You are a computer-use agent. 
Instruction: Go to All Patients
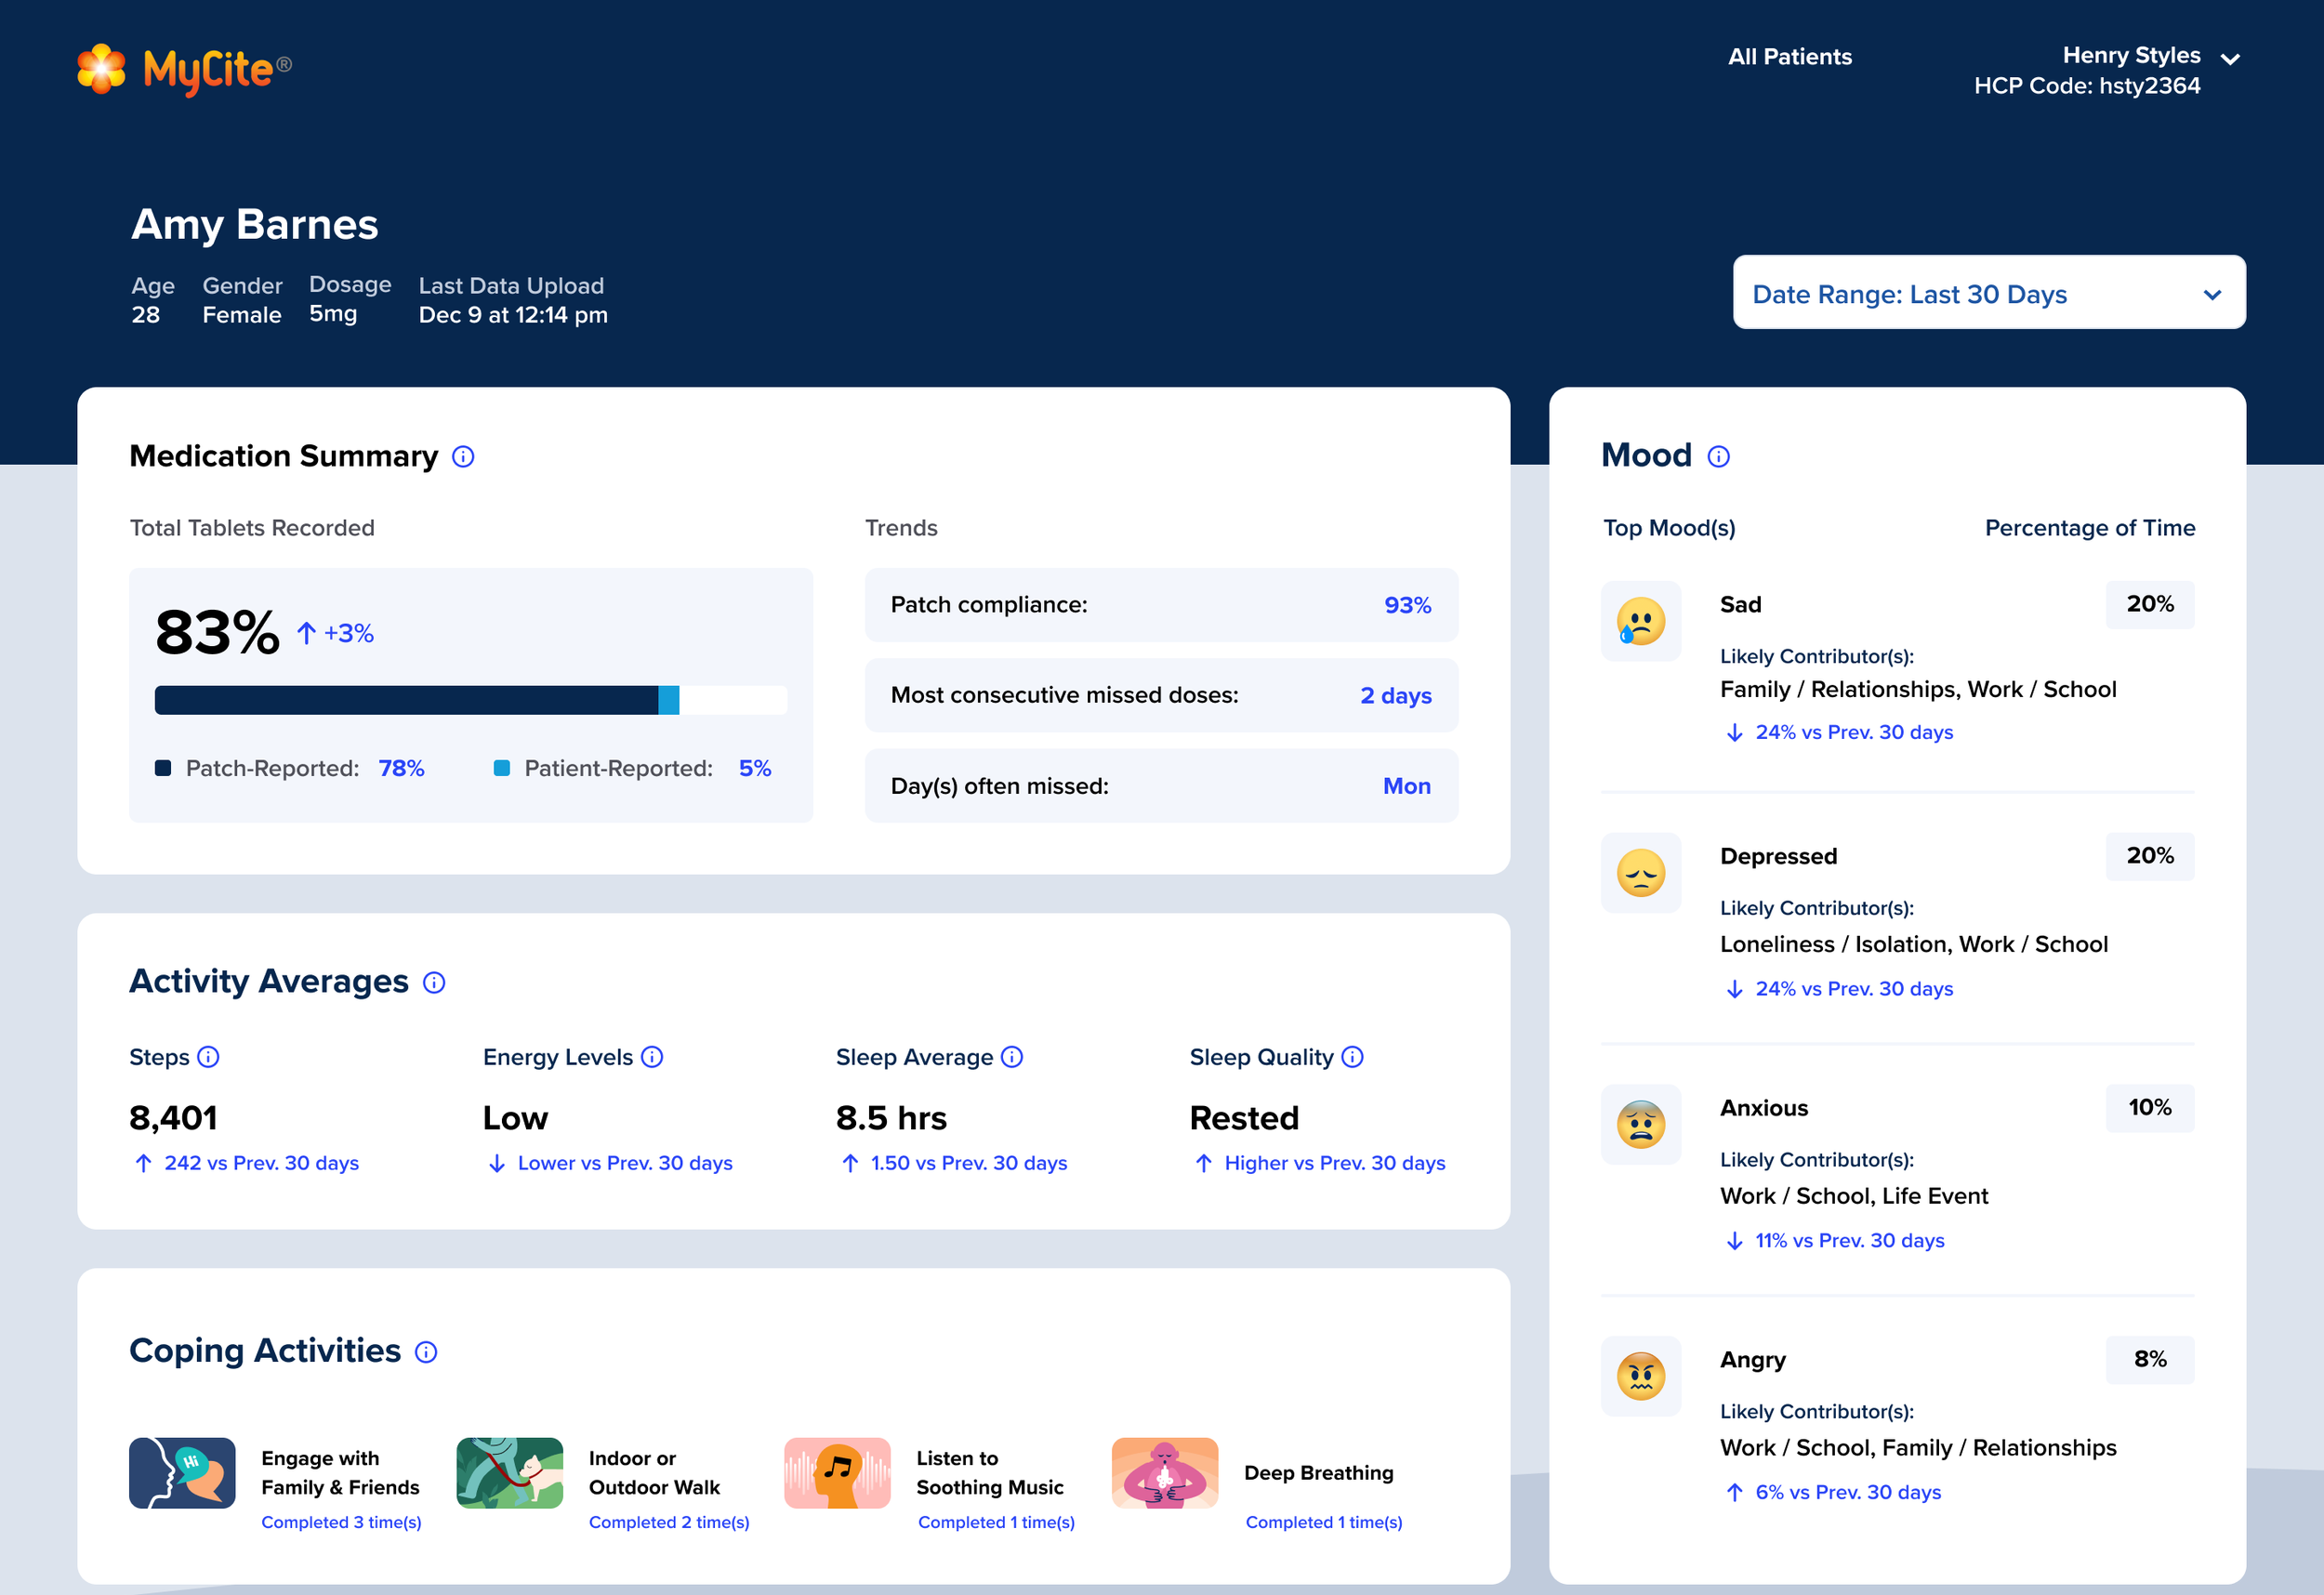[1789, 57]
